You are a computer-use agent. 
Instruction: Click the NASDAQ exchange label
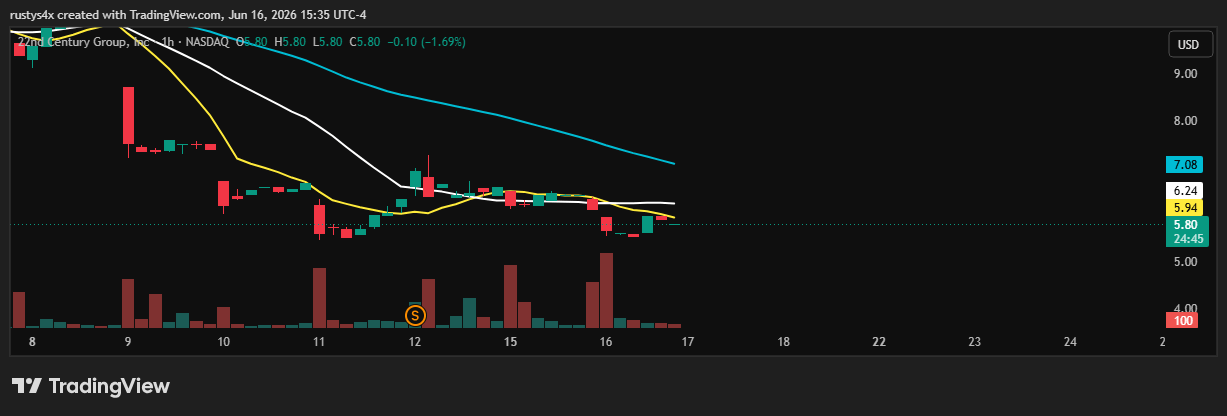207,42
